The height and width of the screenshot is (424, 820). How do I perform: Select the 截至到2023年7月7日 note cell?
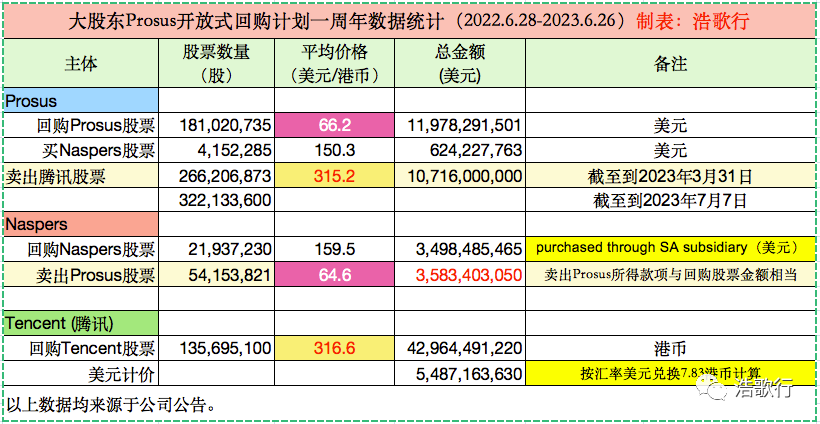click(670, 201)
